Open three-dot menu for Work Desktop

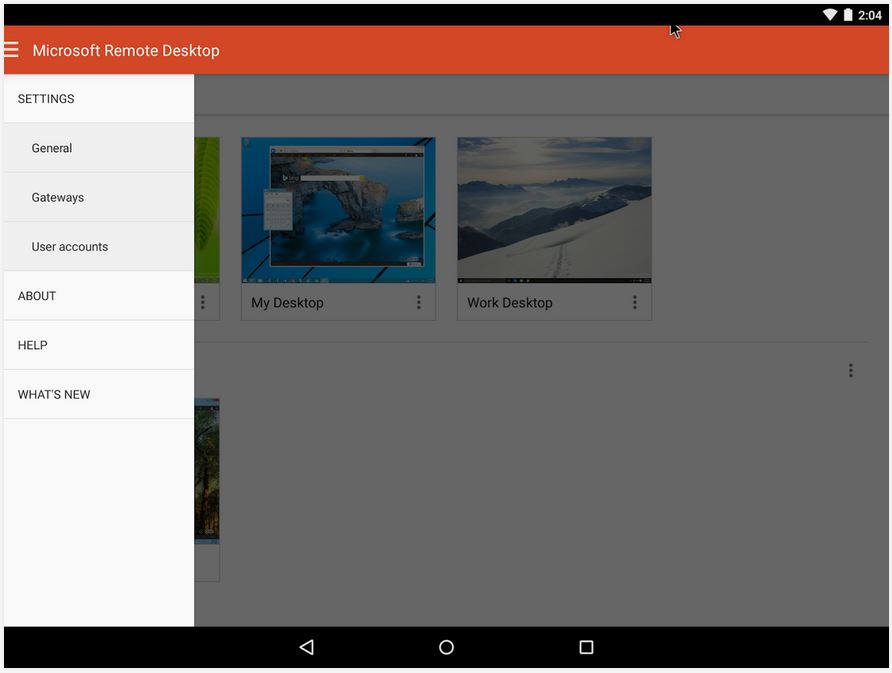(x=635, y=303)
